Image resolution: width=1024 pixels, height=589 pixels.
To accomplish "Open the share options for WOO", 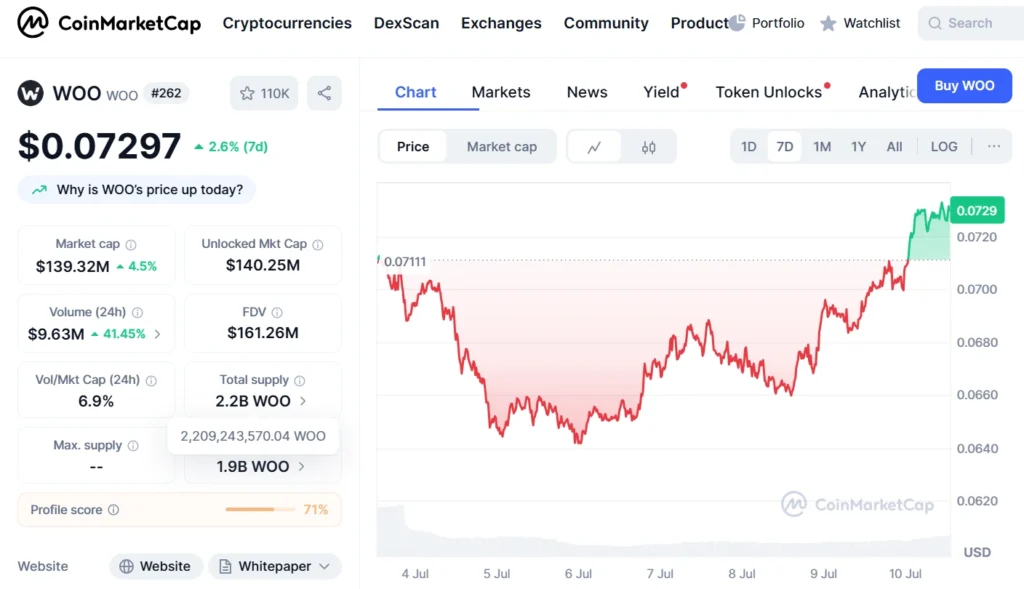I will 324,93.
